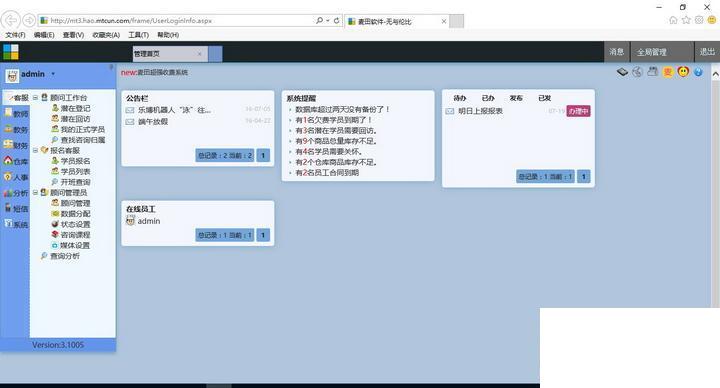Screen dimensions: 720x388
Task: Open the 教师 module in left sidebar
Action: (17, 113)
